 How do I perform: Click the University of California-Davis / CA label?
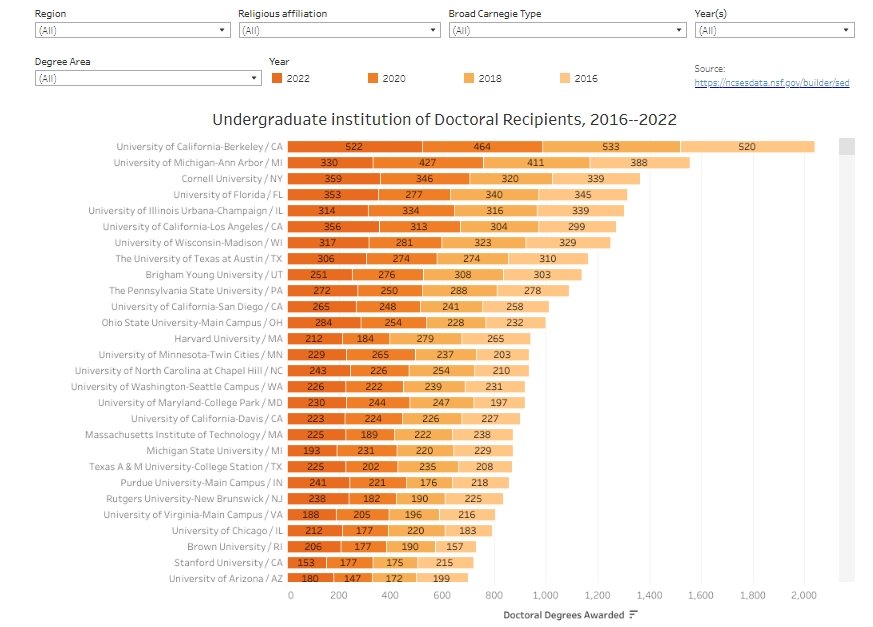click(207, 419)
